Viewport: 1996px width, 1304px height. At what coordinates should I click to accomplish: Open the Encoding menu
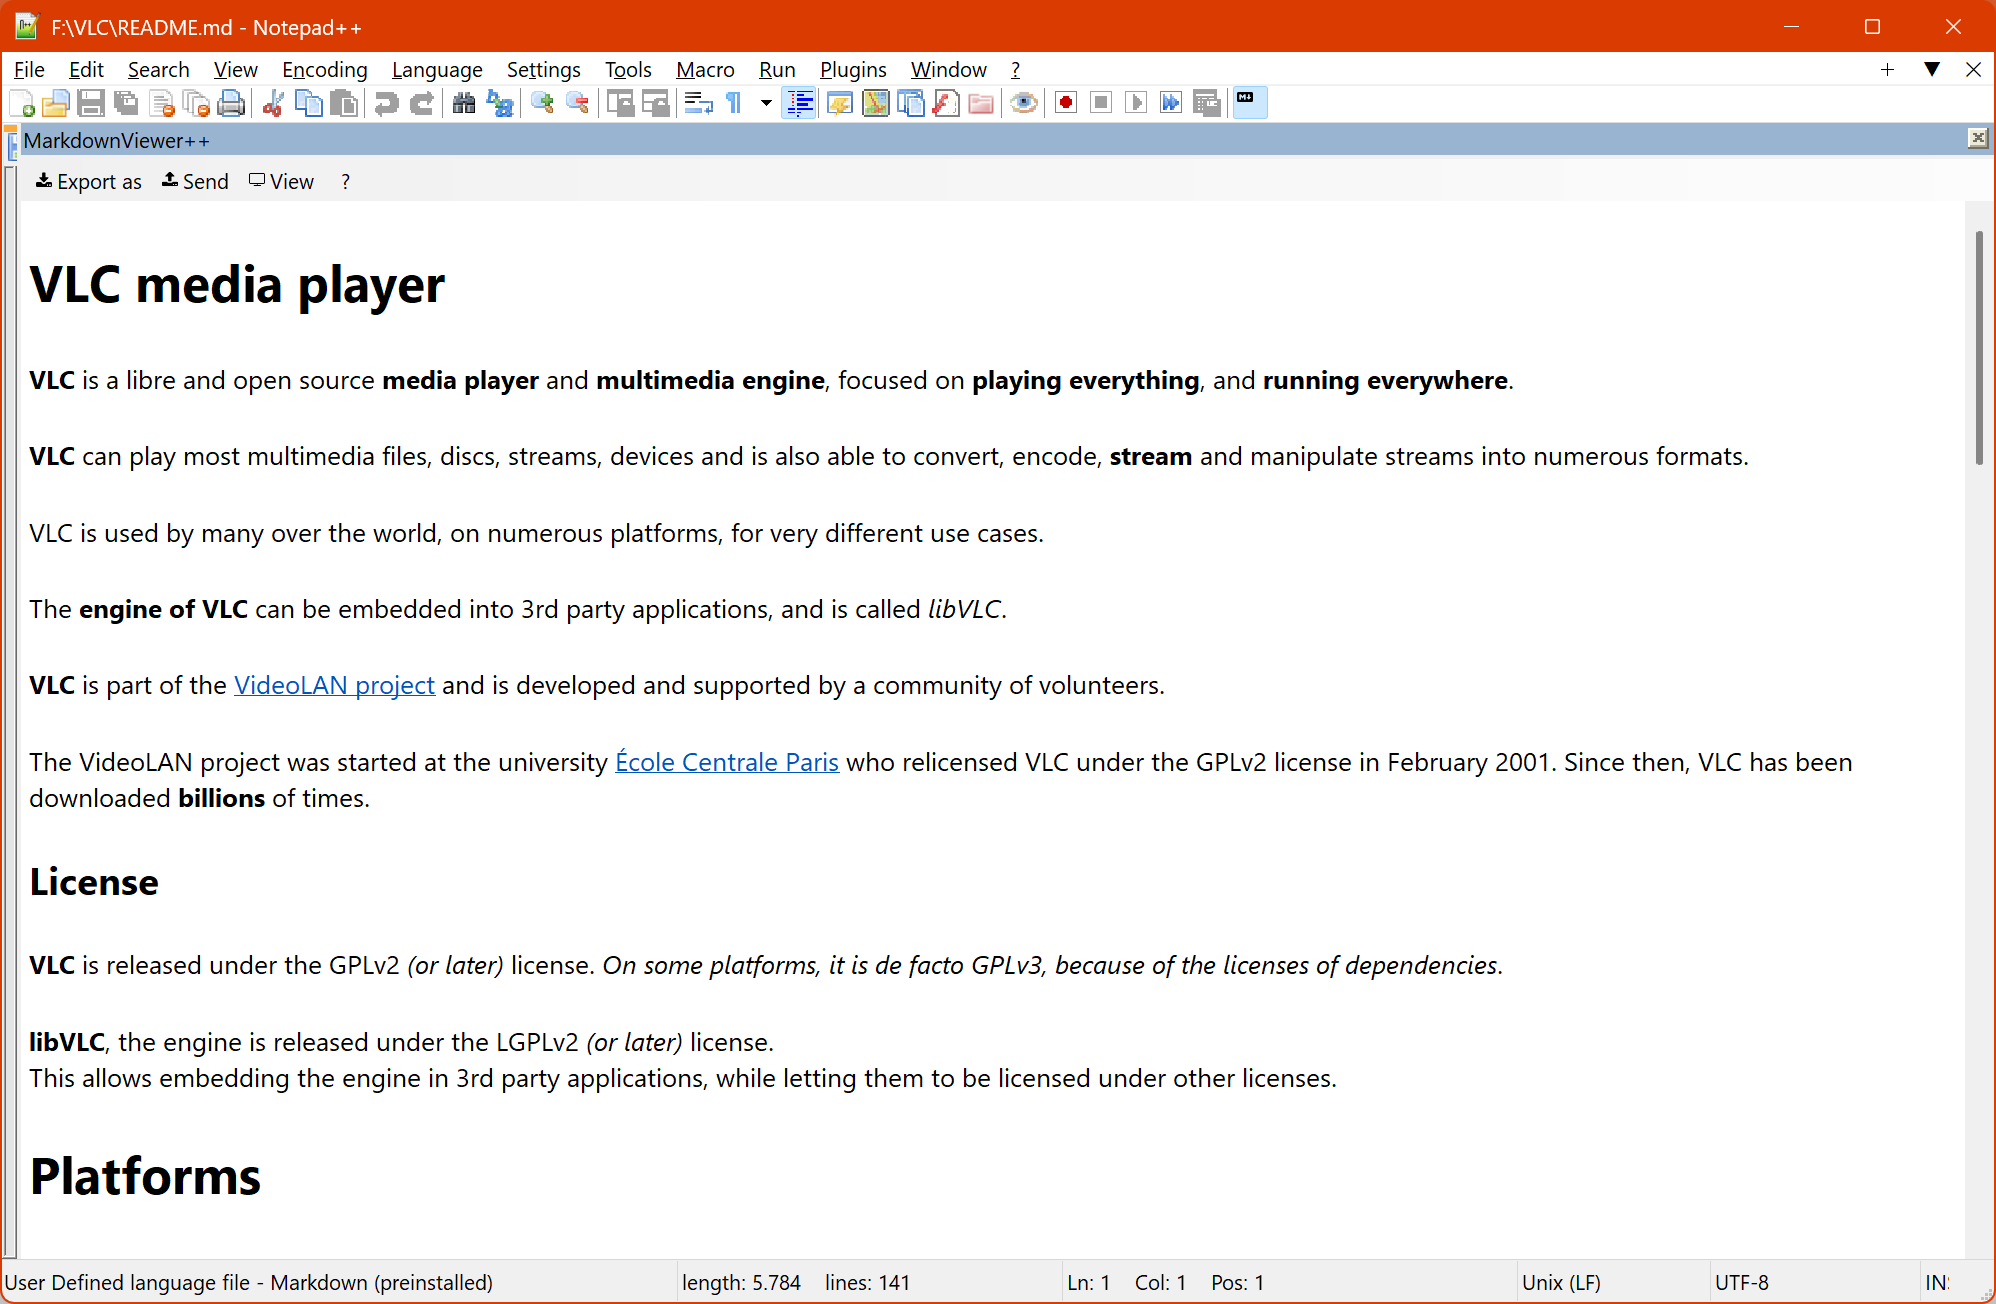tap(324, 69)
